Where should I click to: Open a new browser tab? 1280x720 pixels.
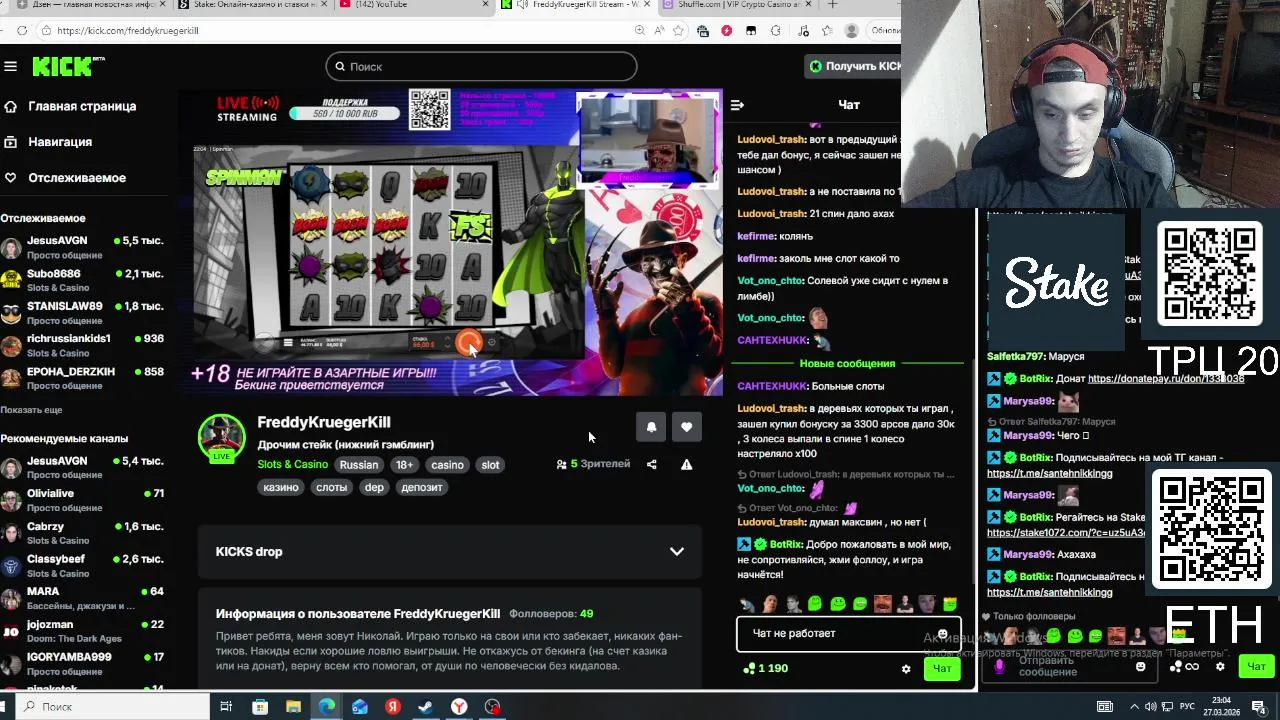(832, 5)
